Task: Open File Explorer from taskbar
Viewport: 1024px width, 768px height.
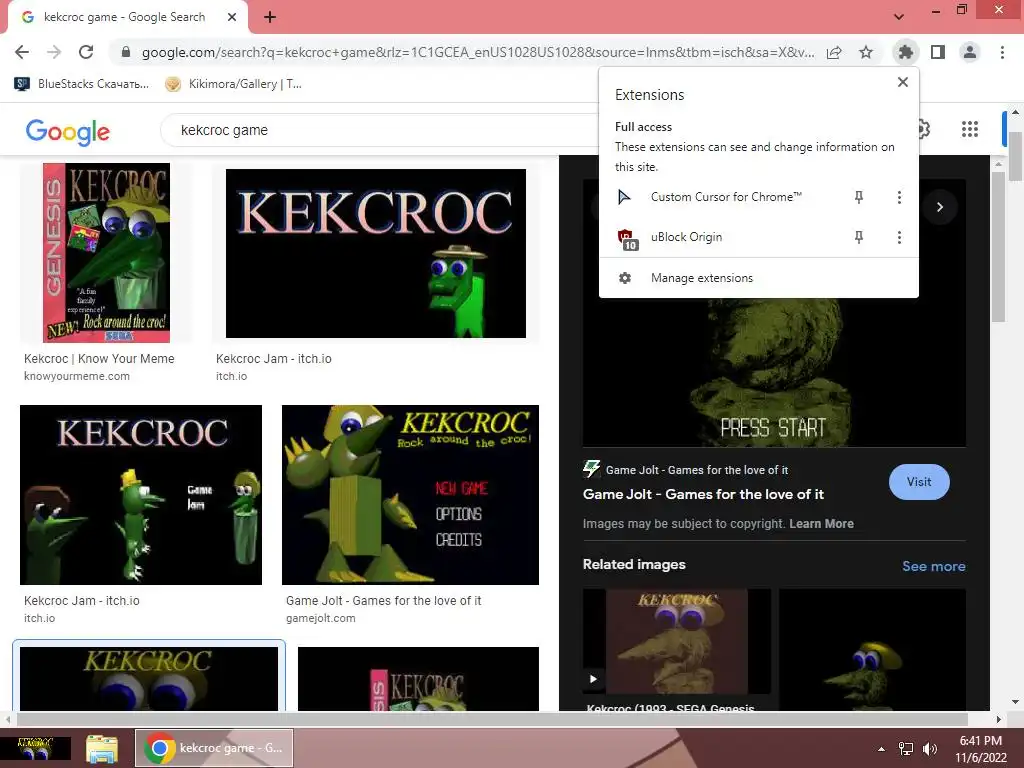Action: click(x=103, y=748)
